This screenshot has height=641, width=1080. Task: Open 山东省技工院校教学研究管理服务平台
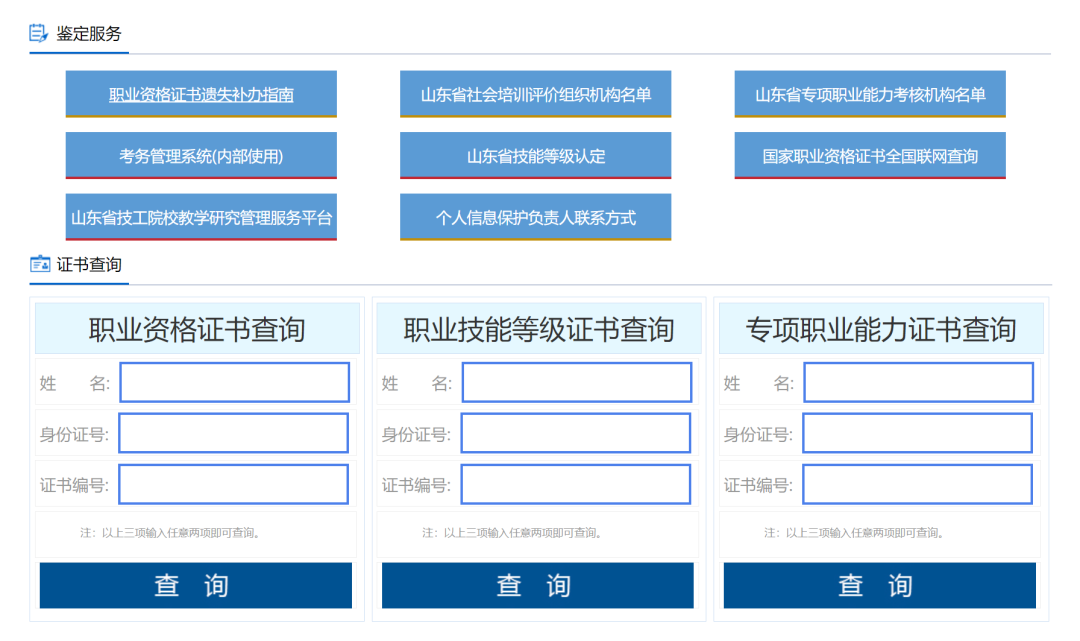[201, 218]
